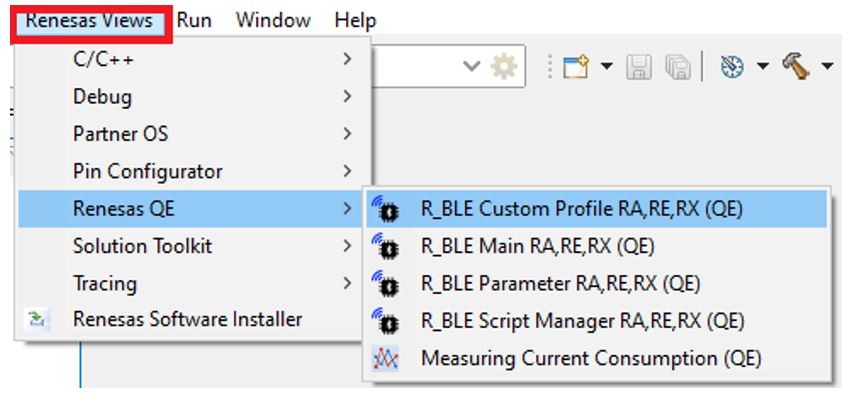Open Measuring Current Consumption (QE)
This screenshot has height=398, width=859.
click(597, 359)
